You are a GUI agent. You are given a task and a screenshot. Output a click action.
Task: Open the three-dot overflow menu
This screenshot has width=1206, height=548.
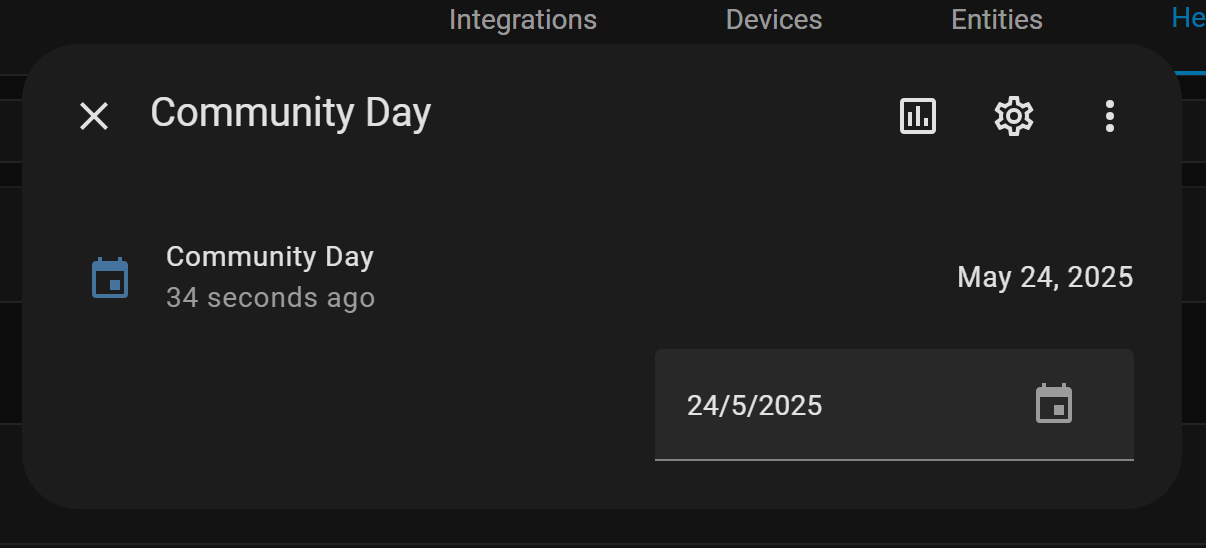tap(1109, 116)
